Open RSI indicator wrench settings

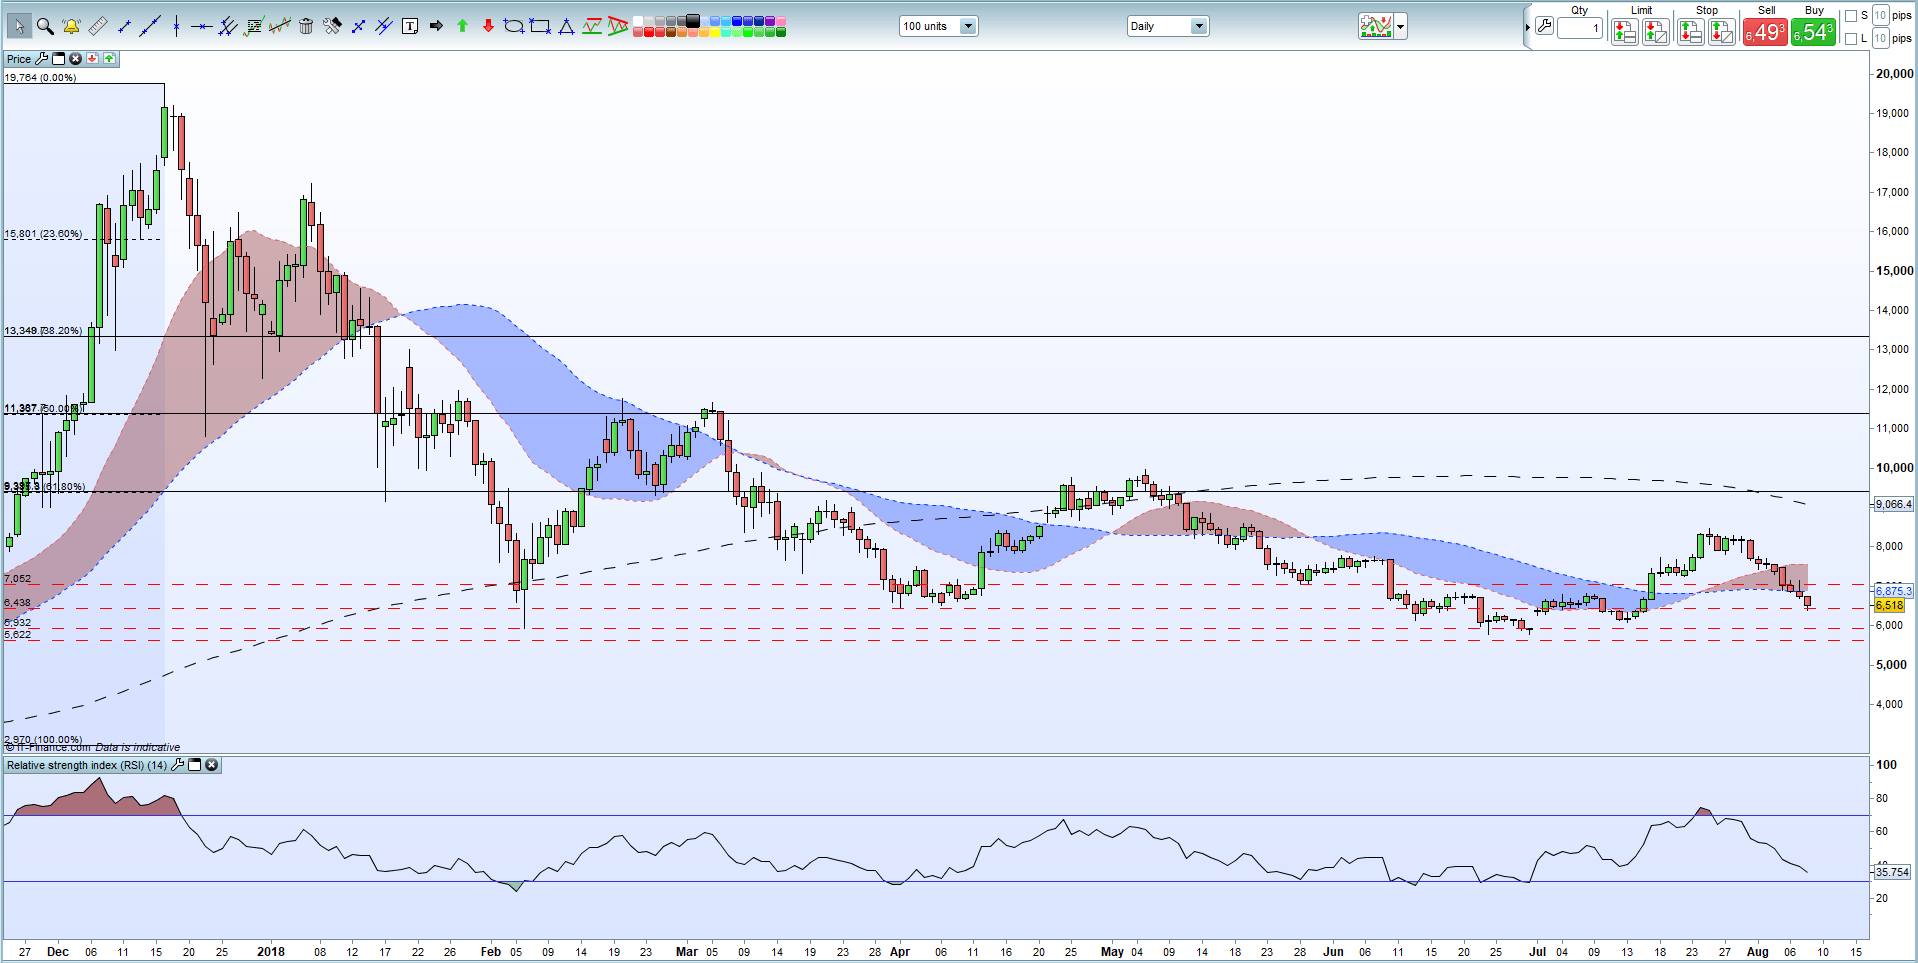178,765
